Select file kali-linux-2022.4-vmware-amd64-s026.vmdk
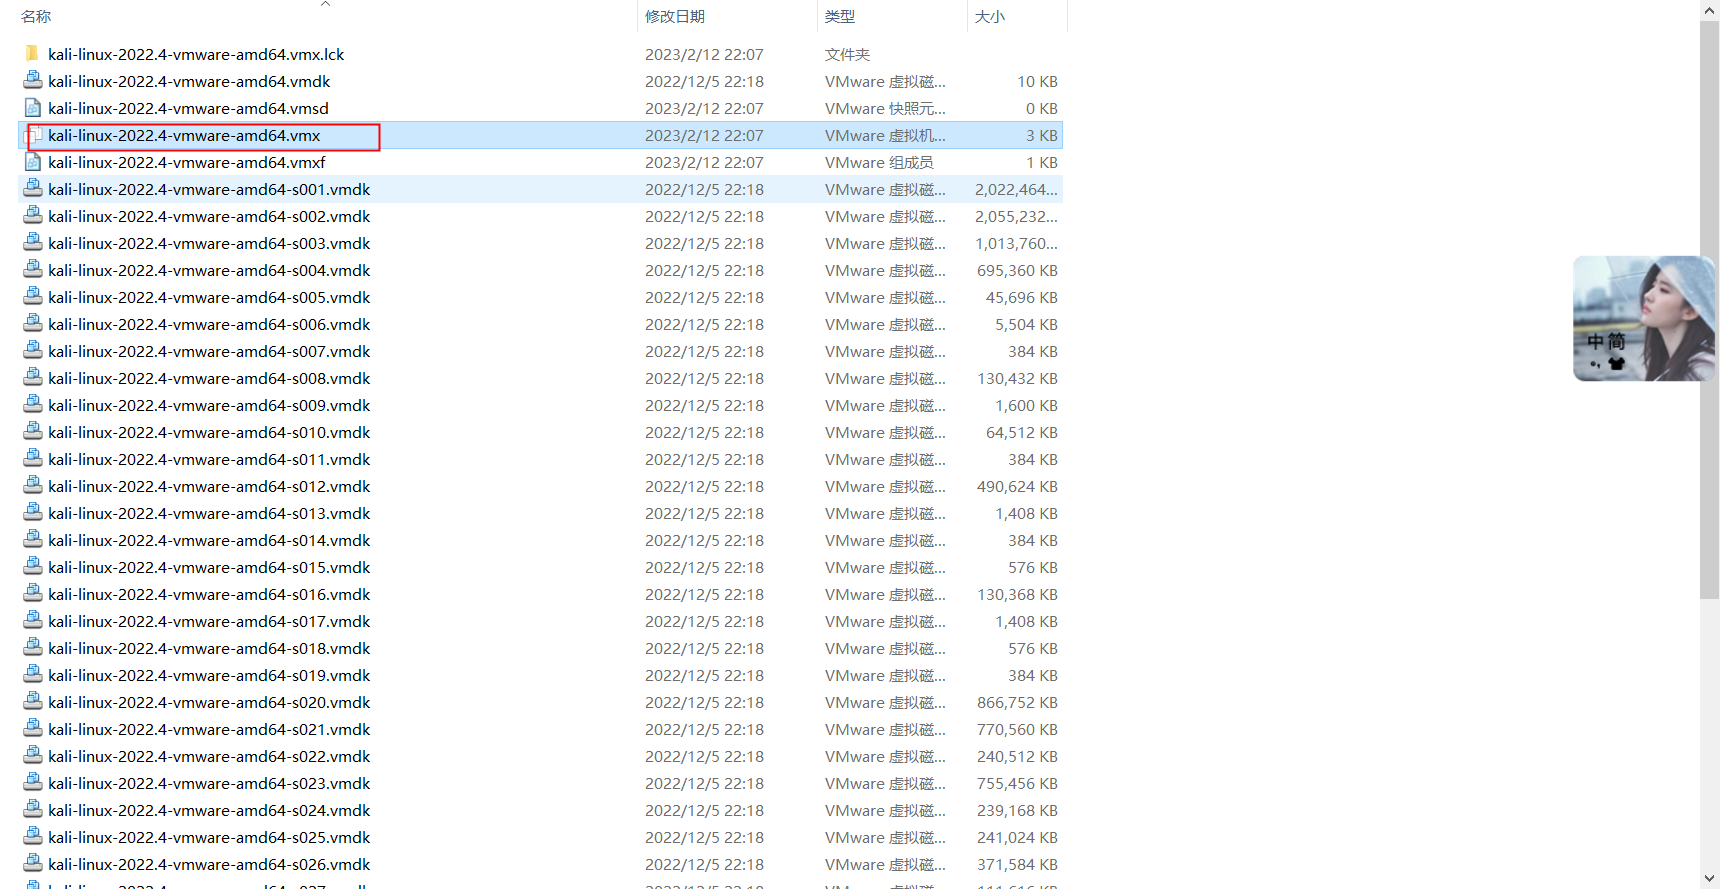Viewport: 1720px width, 889px height. (209, 864)
